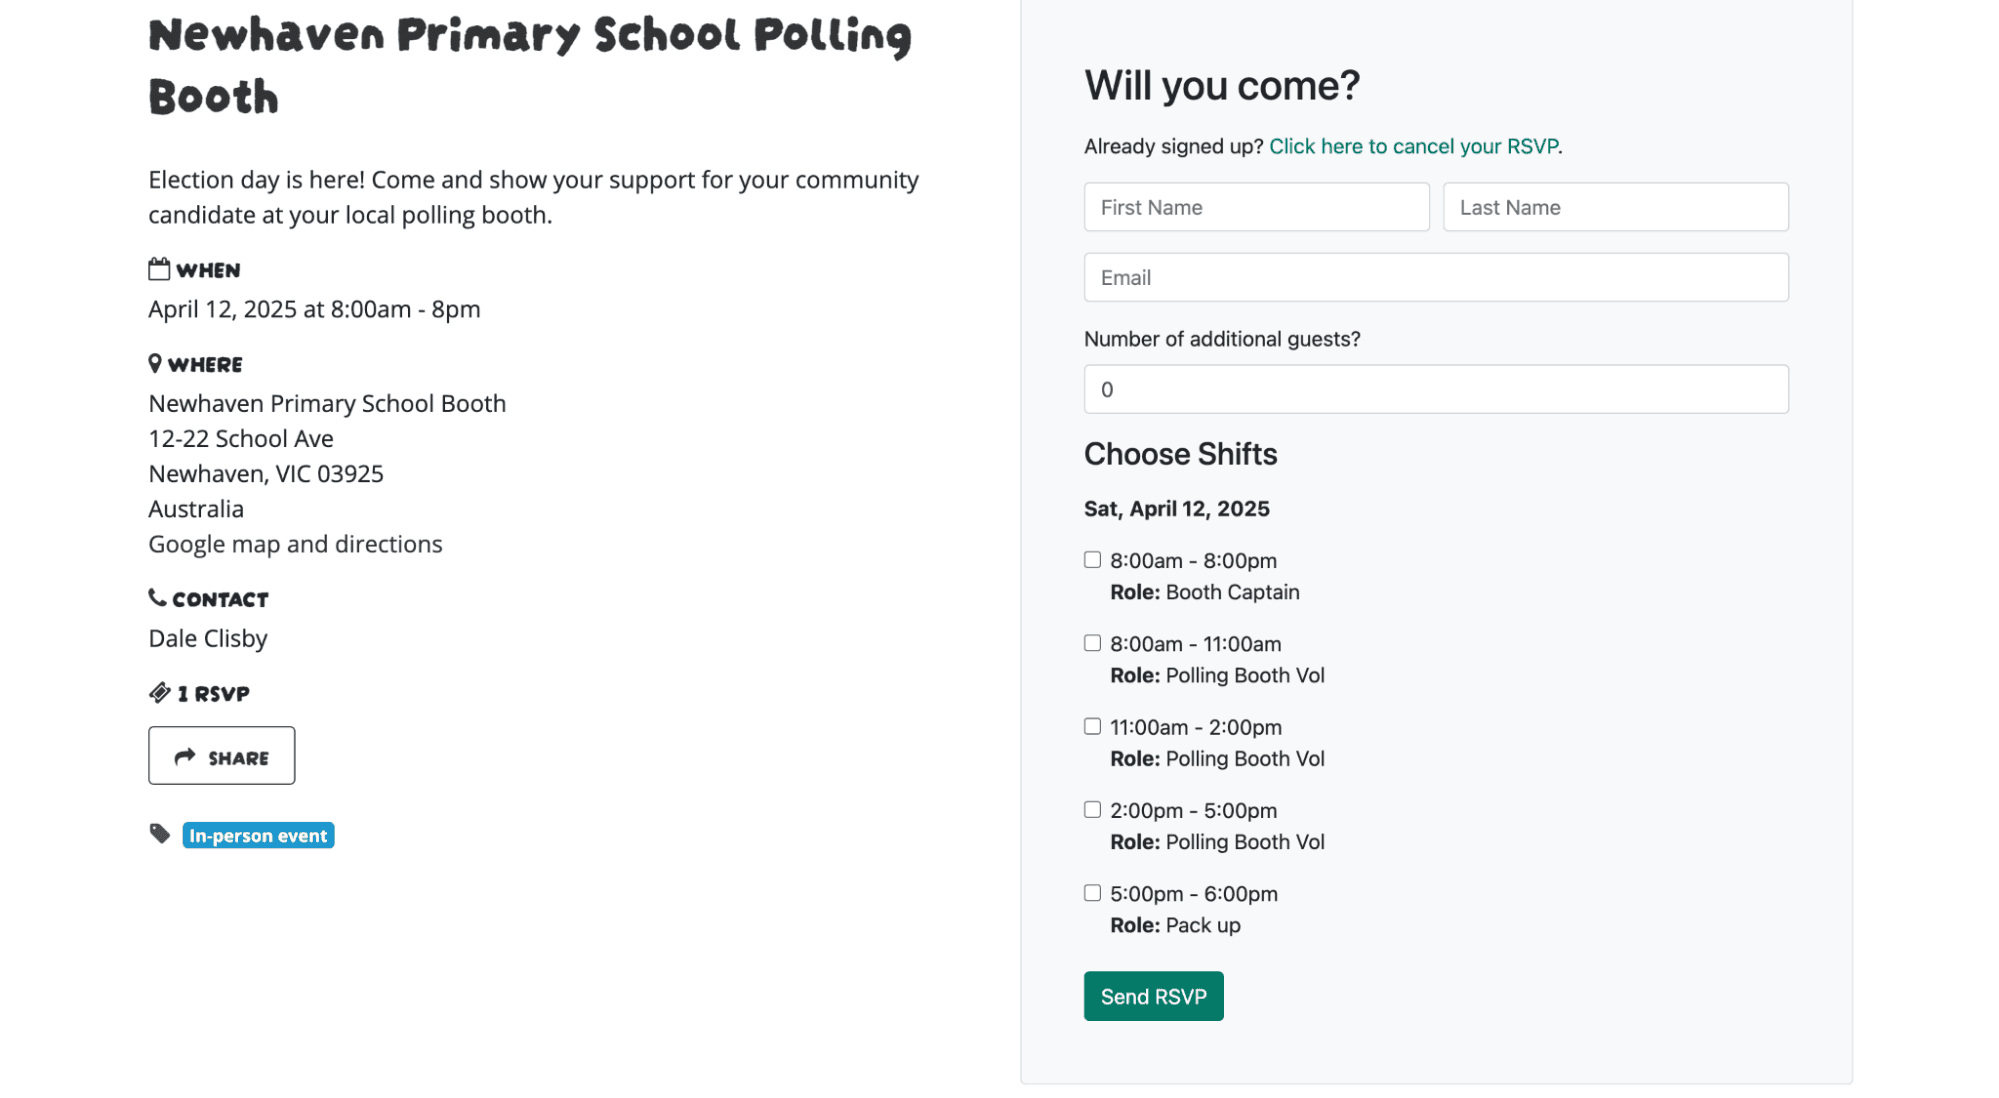
Task: Open the cancel your RSVP link
Action: (1413, 146)
